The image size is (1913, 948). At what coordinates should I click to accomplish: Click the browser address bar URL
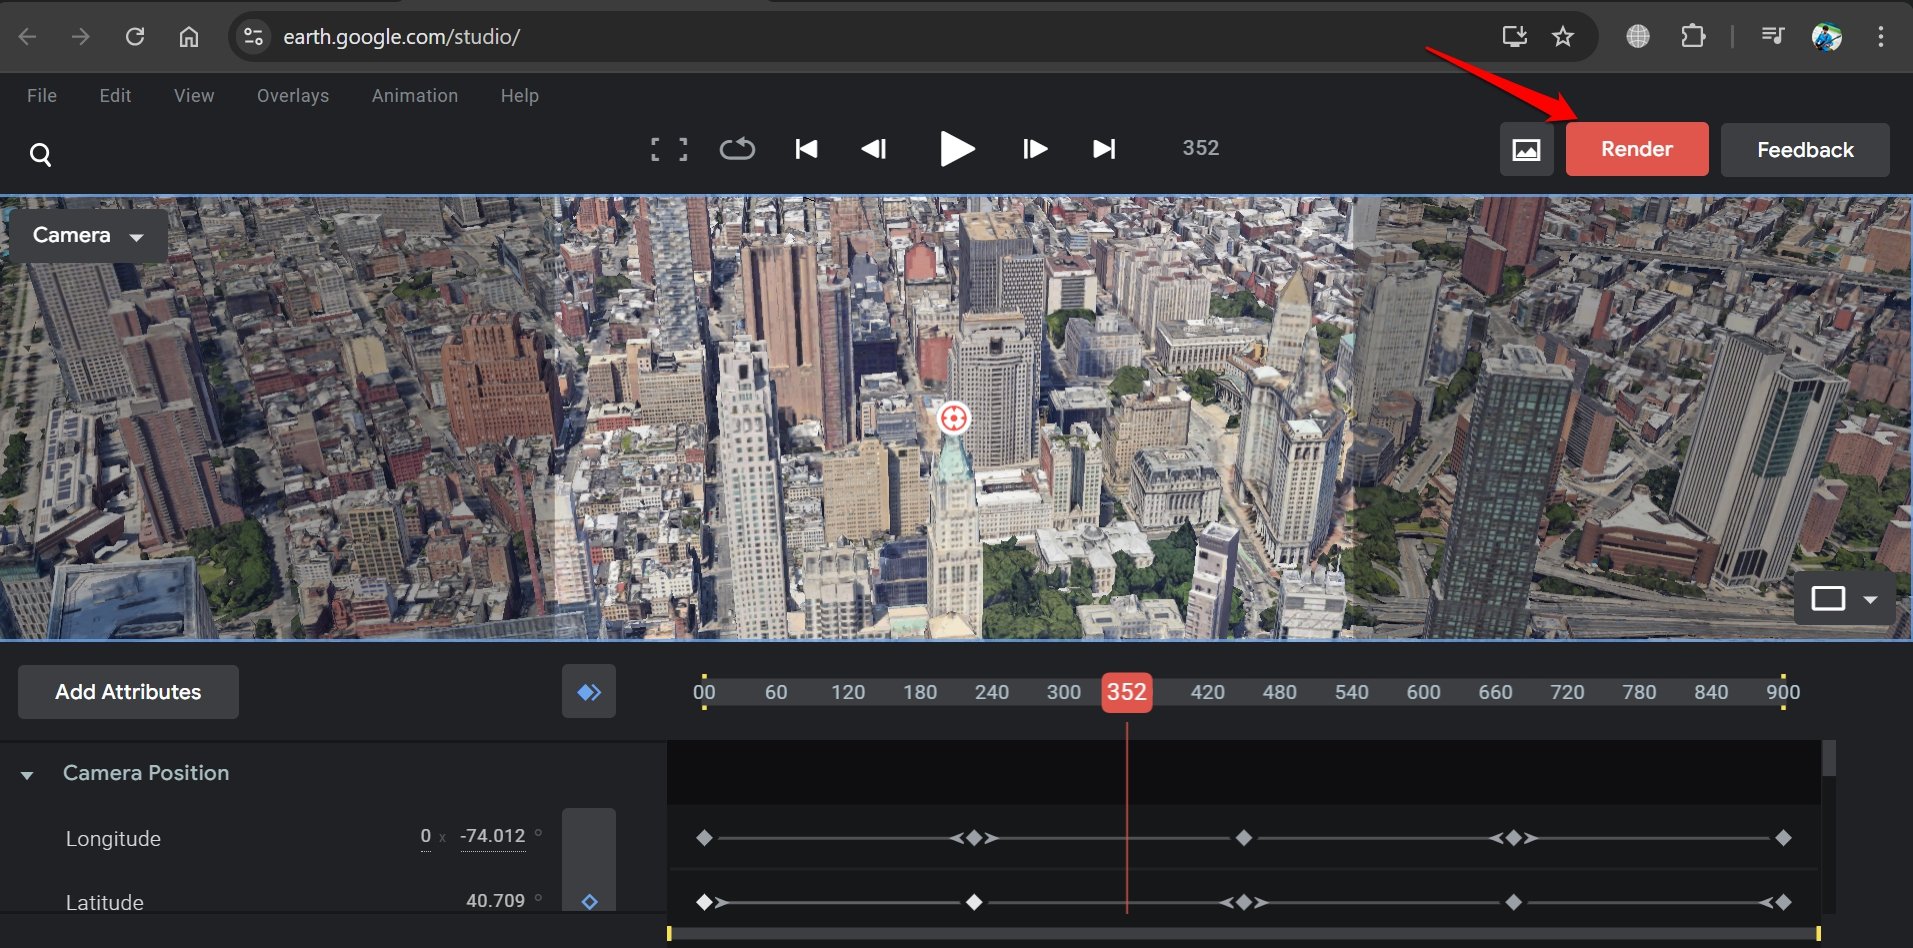tap(401, 37)
